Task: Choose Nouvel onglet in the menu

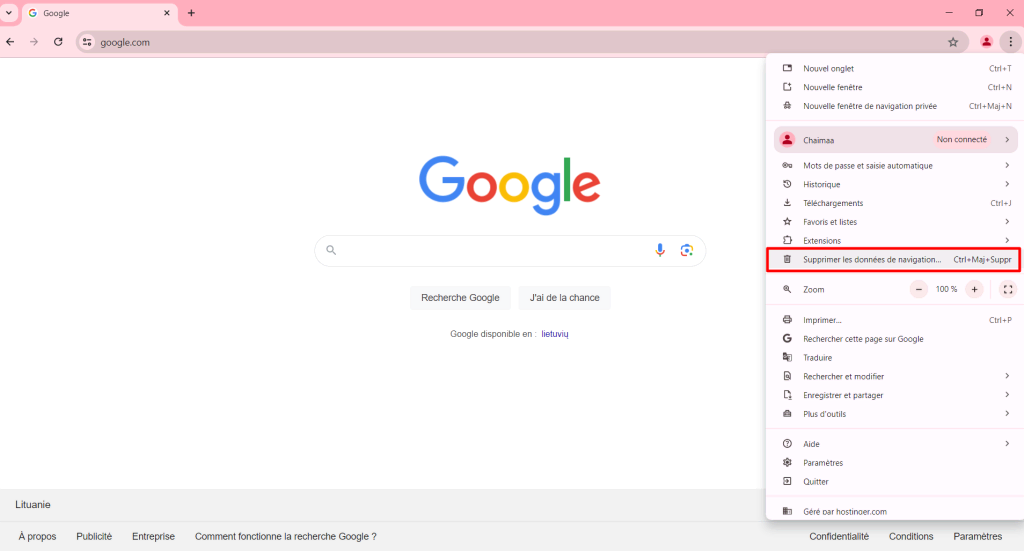Action: [x=896, y=69]
